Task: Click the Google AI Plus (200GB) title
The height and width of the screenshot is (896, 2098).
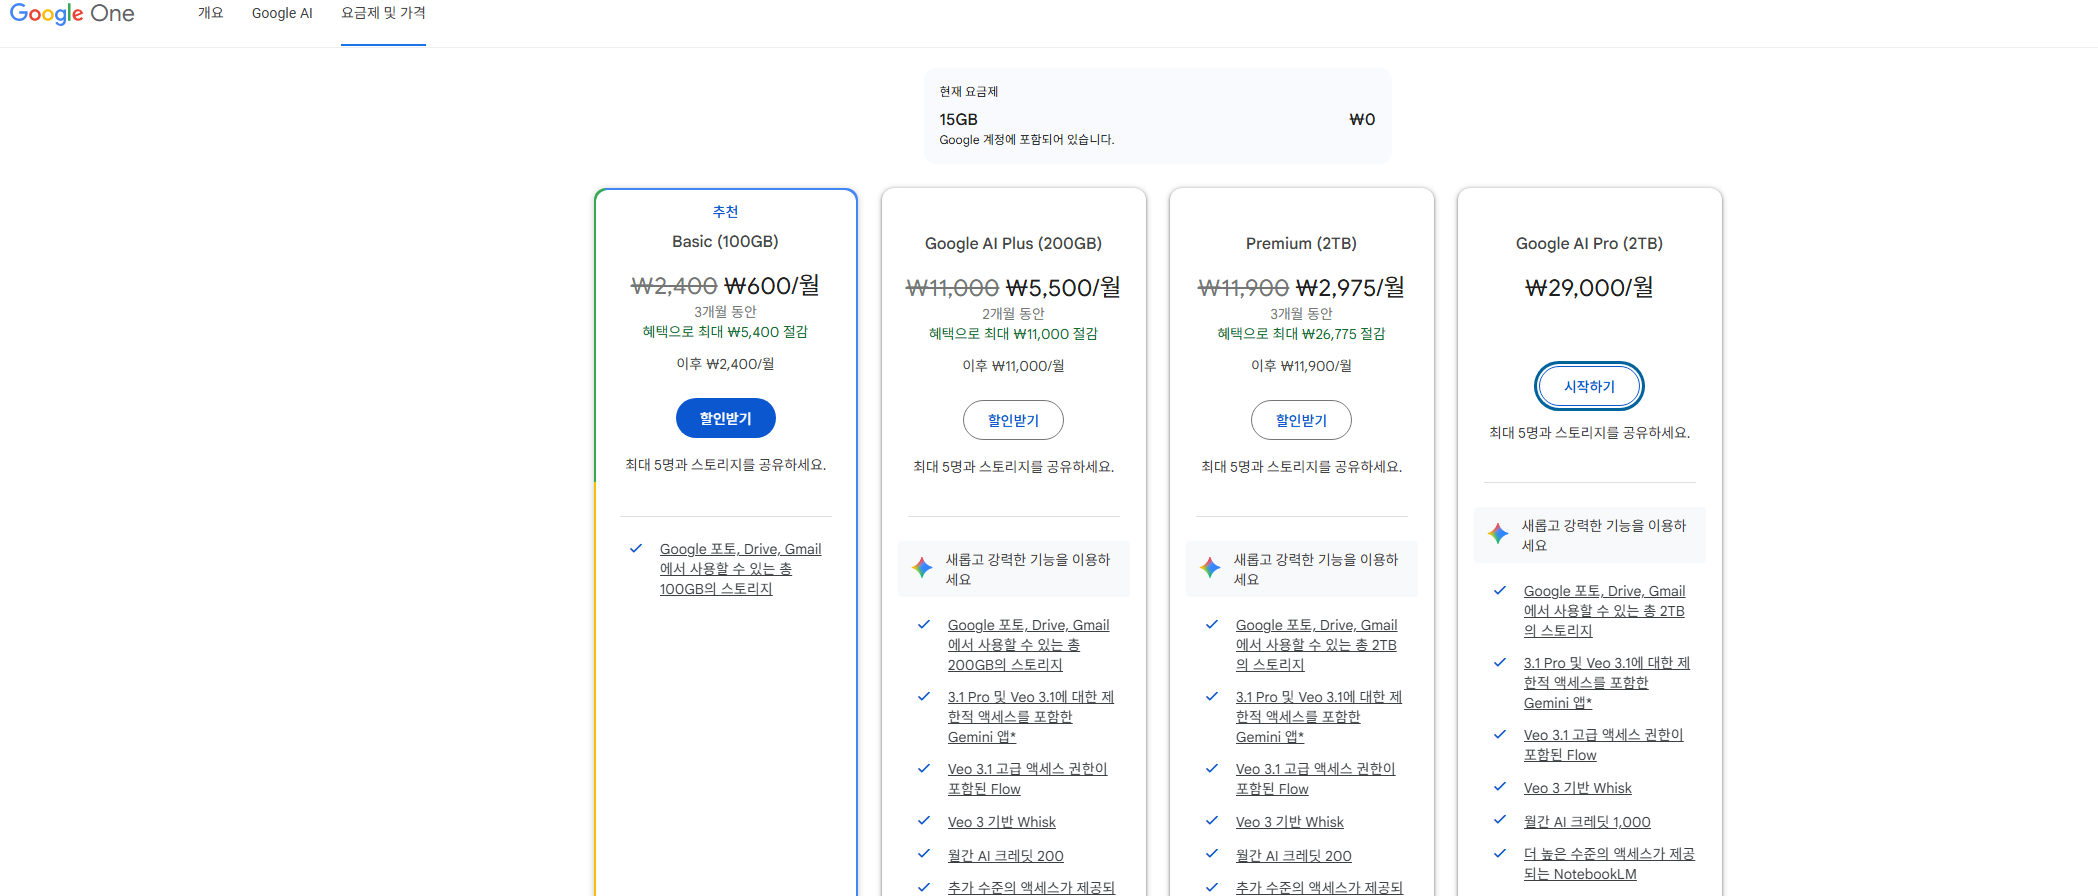Action: tap(1013, 243)
